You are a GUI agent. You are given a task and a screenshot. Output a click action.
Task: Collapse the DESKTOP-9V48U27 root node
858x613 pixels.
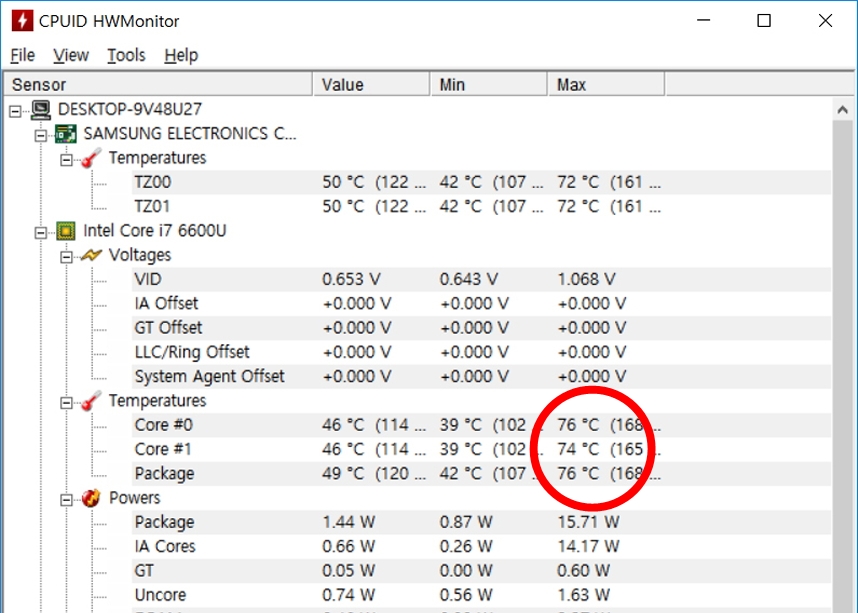click(x=15, y=111)
